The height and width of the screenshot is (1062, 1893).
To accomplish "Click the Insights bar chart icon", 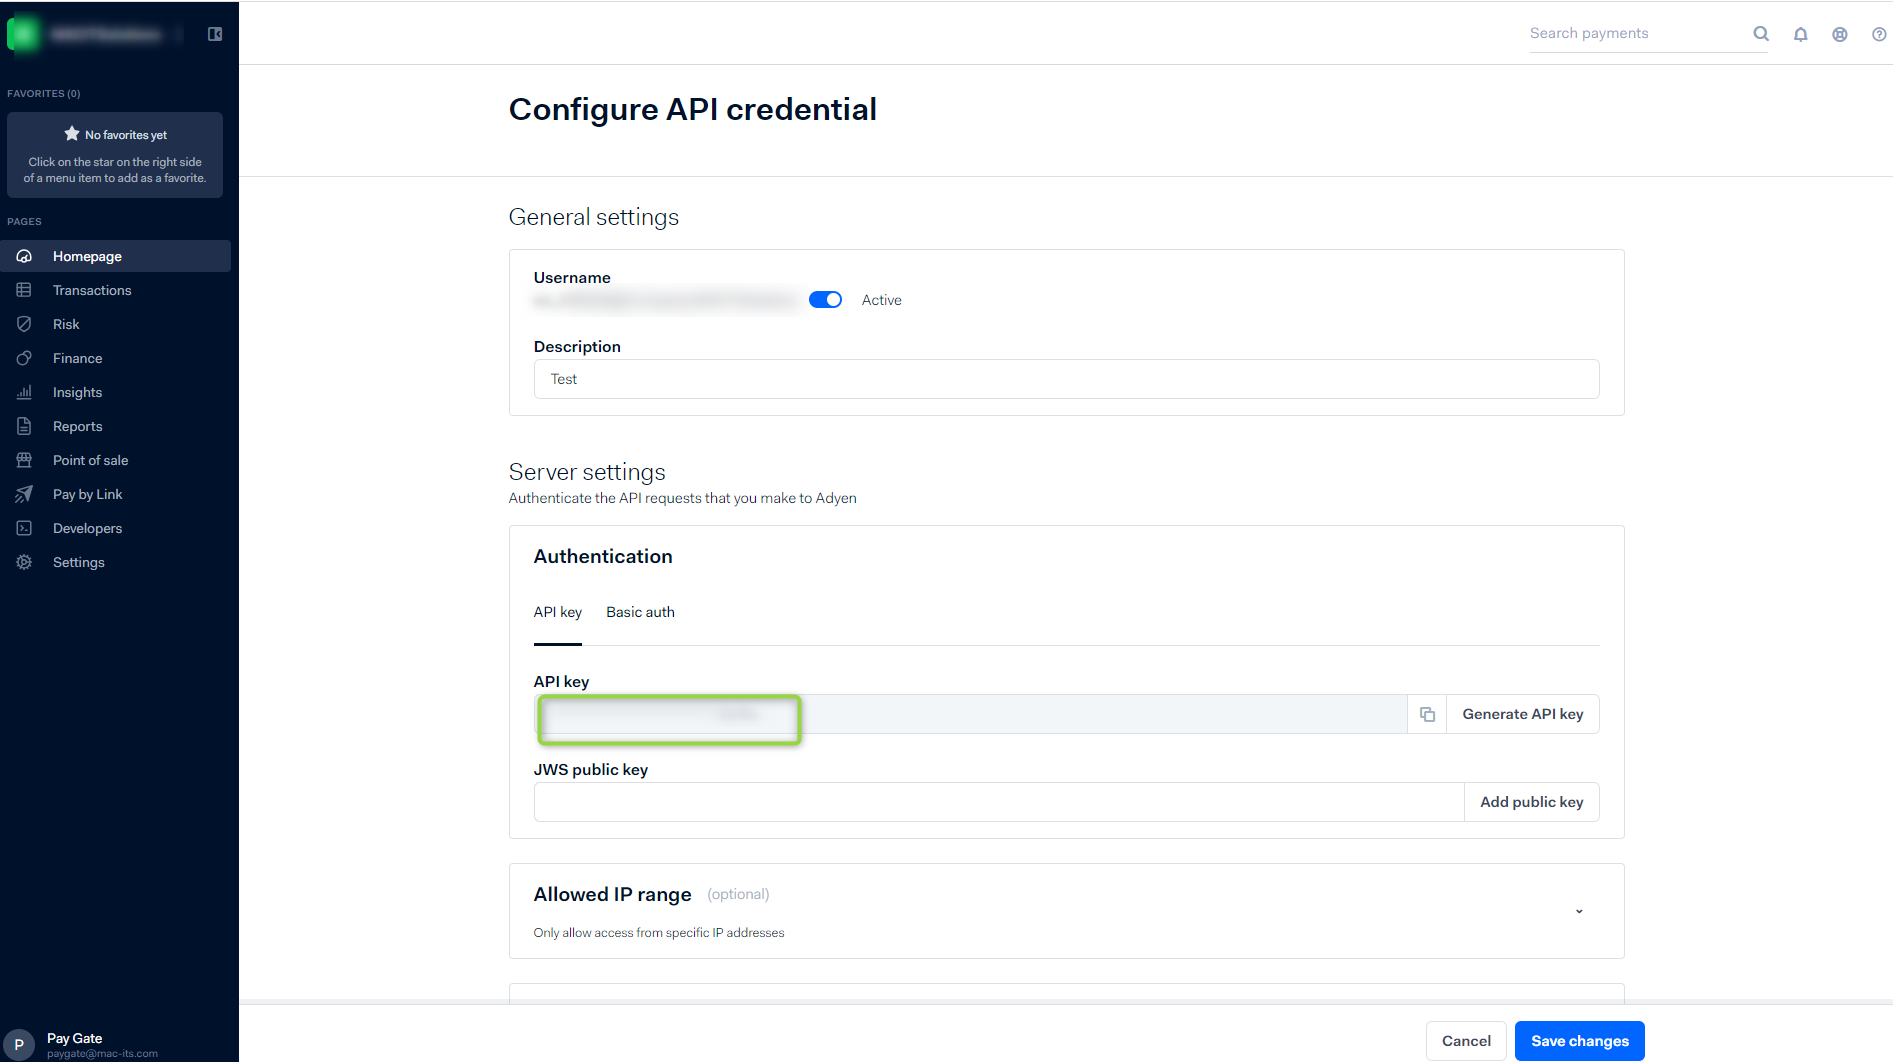I will (x=24, y=392).
